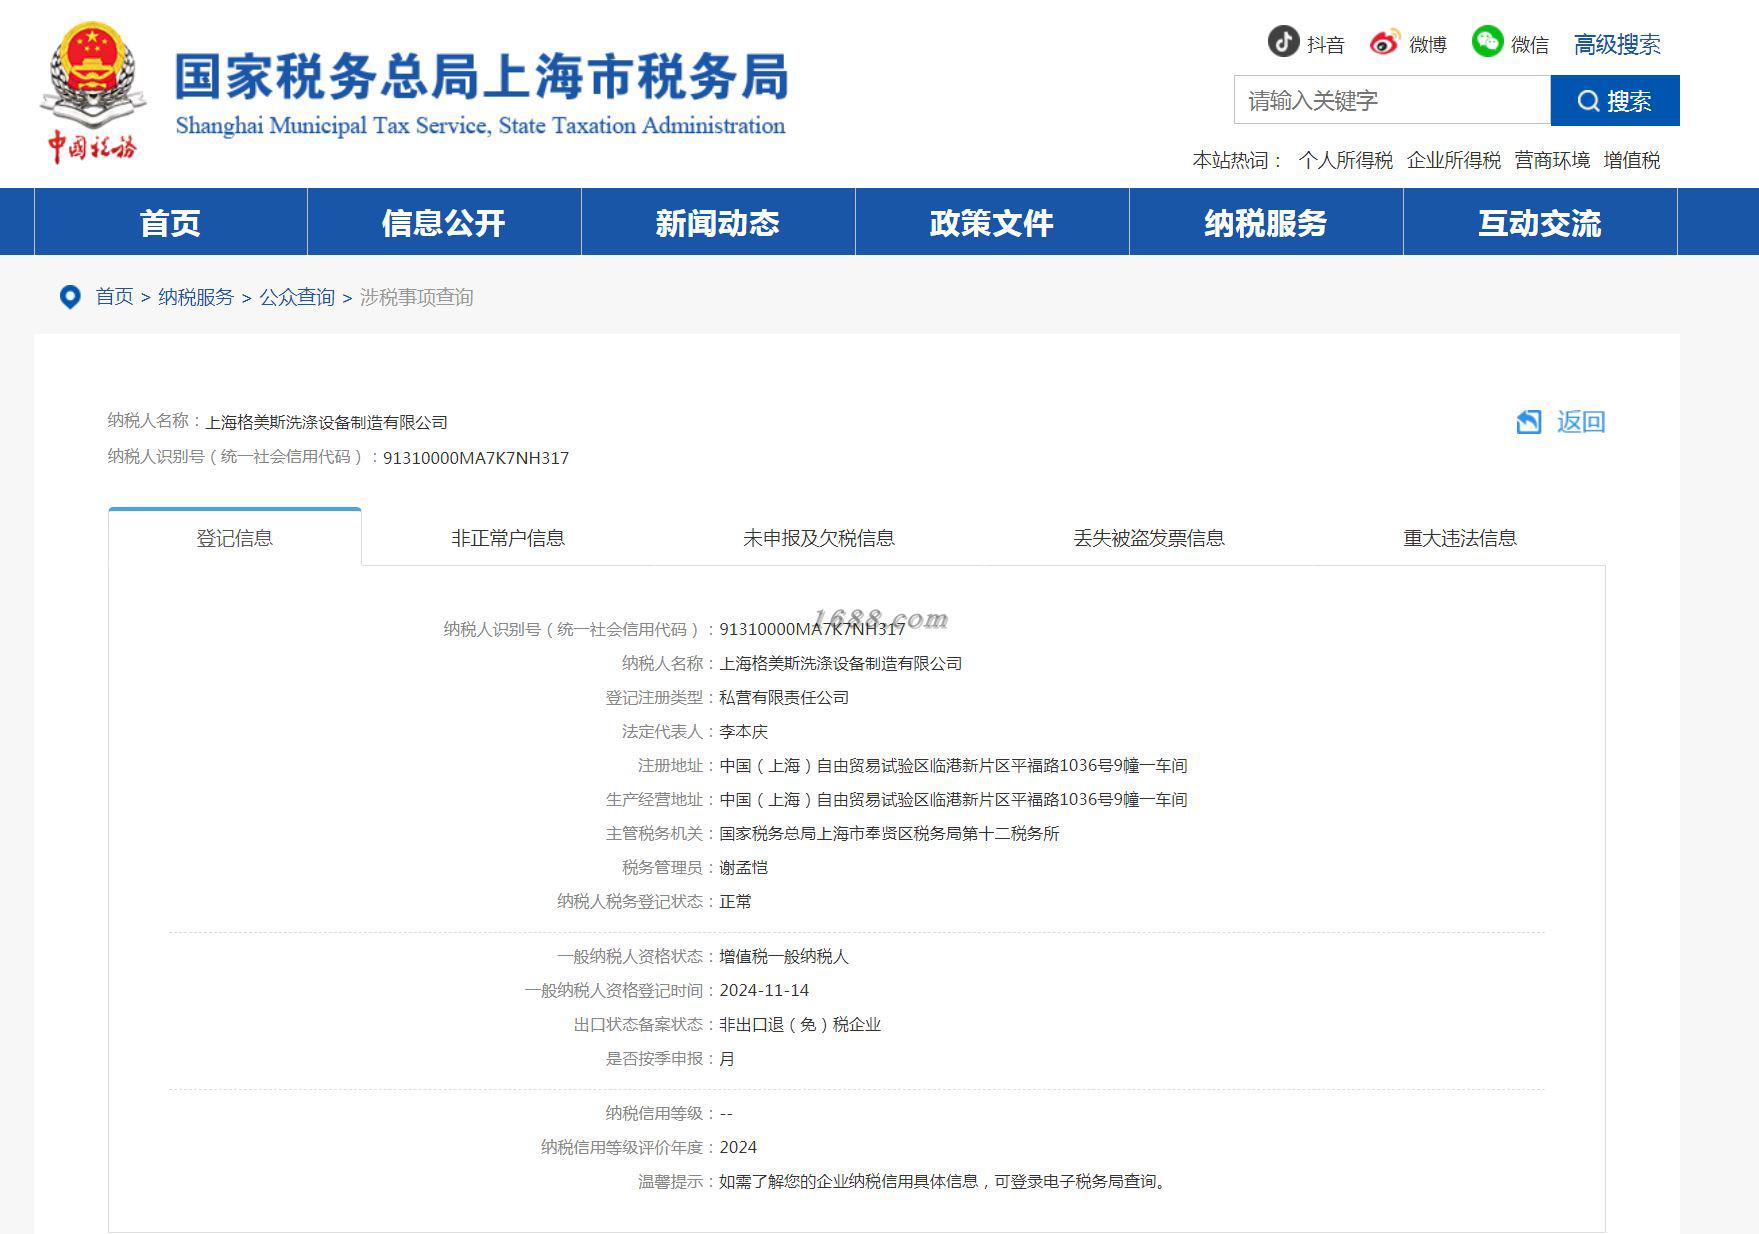Viewport: 1759px width, 1234px height.
Task: Click the 是否按季申报 value 月
Action: tap(727, 1059)
